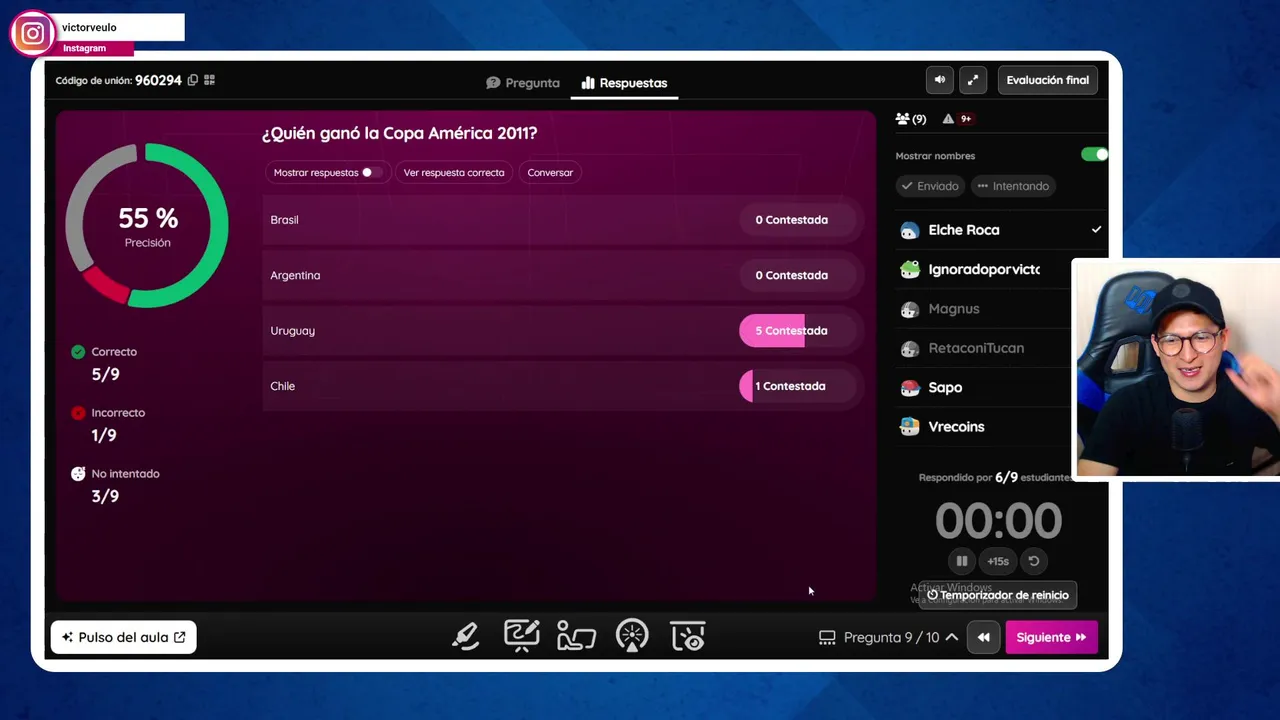The height and width of the screenshot is (720, 1280).
Task: Open the spinner wheel tool
Action: point(632,636)
